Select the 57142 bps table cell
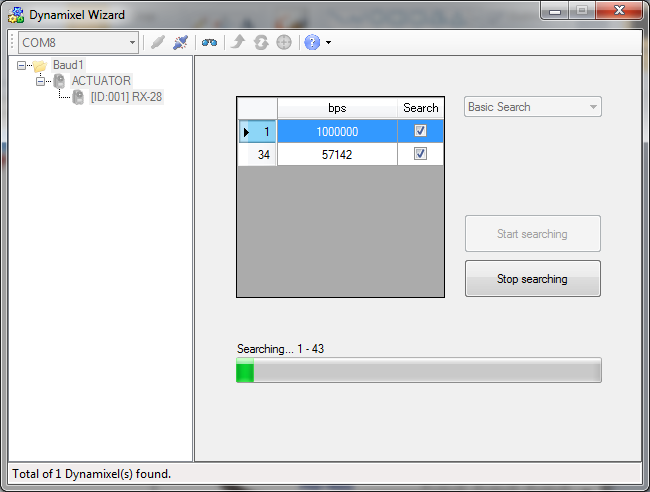 (337, 154)
